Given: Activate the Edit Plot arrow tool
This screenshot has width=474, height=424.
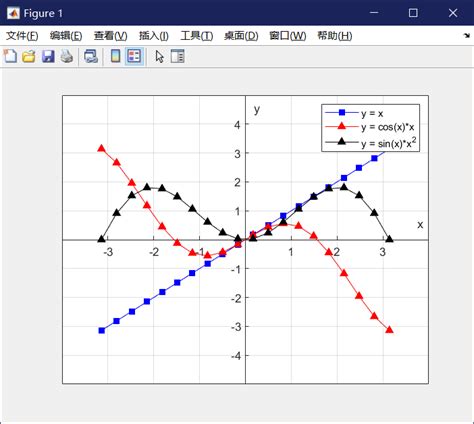Looking at the screenshot, I should 159,56.
